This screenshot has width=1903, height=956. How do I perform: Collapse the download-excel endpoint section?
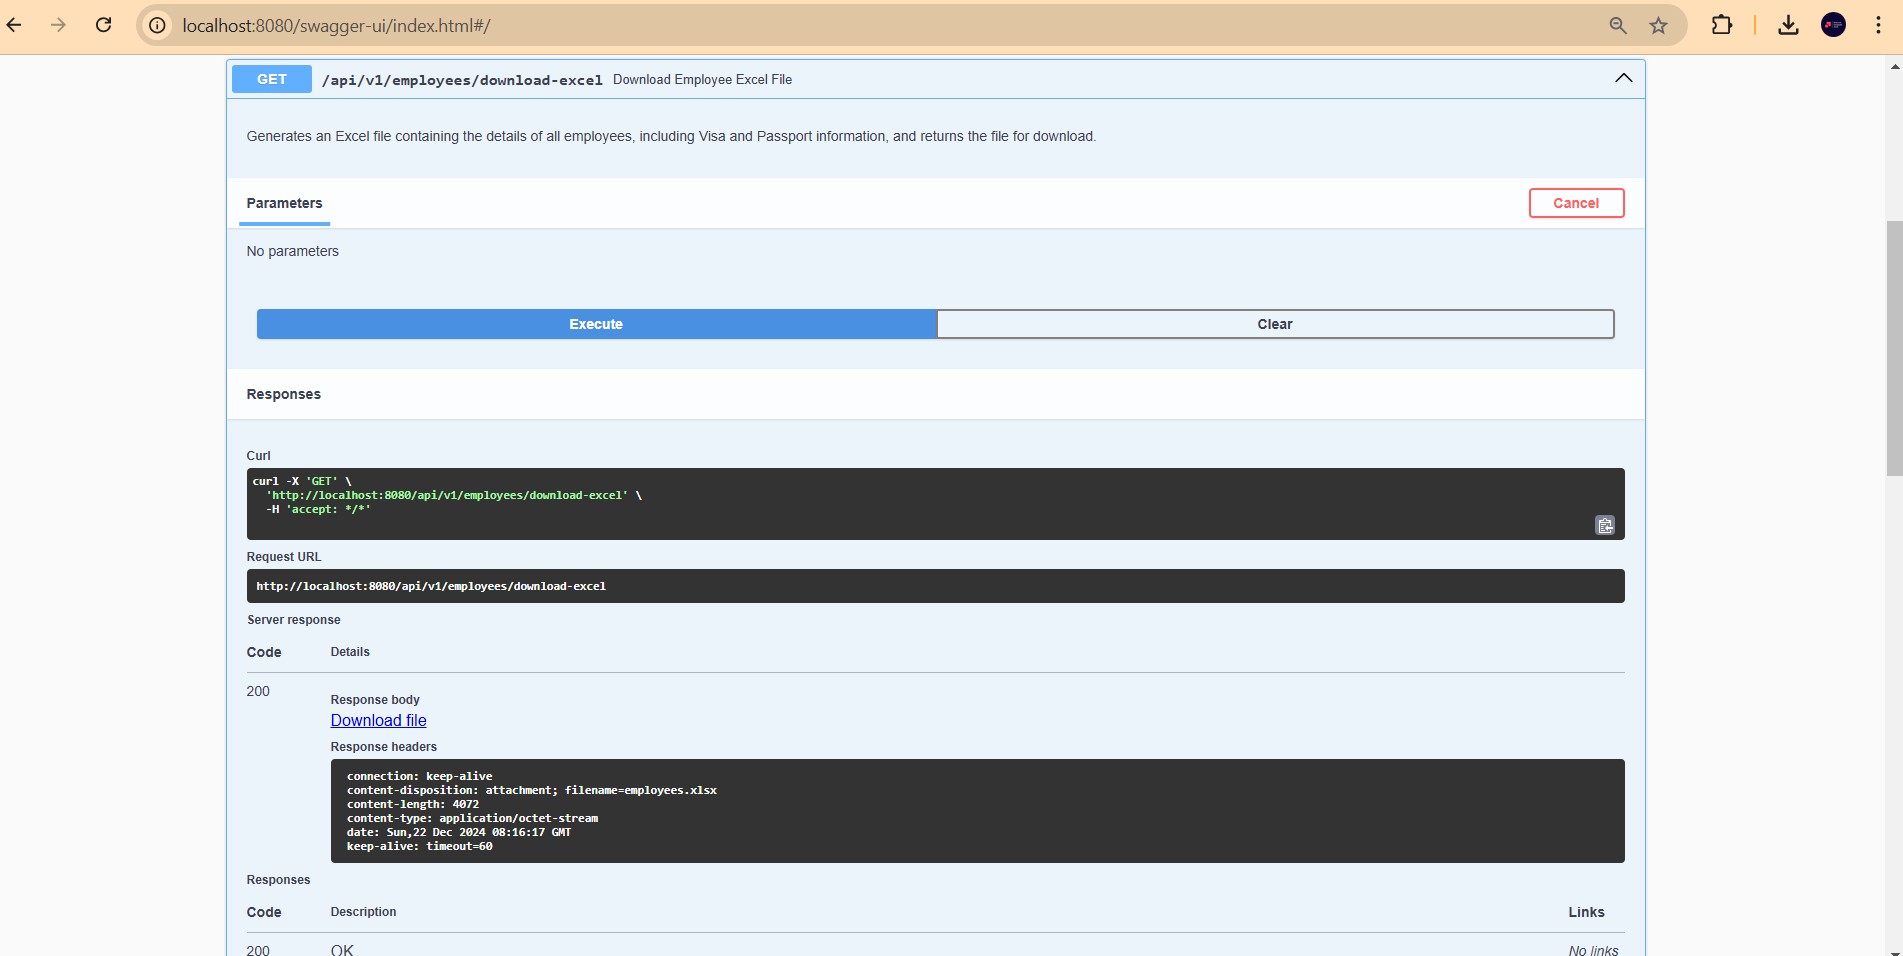pyautogui.click(x=1624, y=78)
